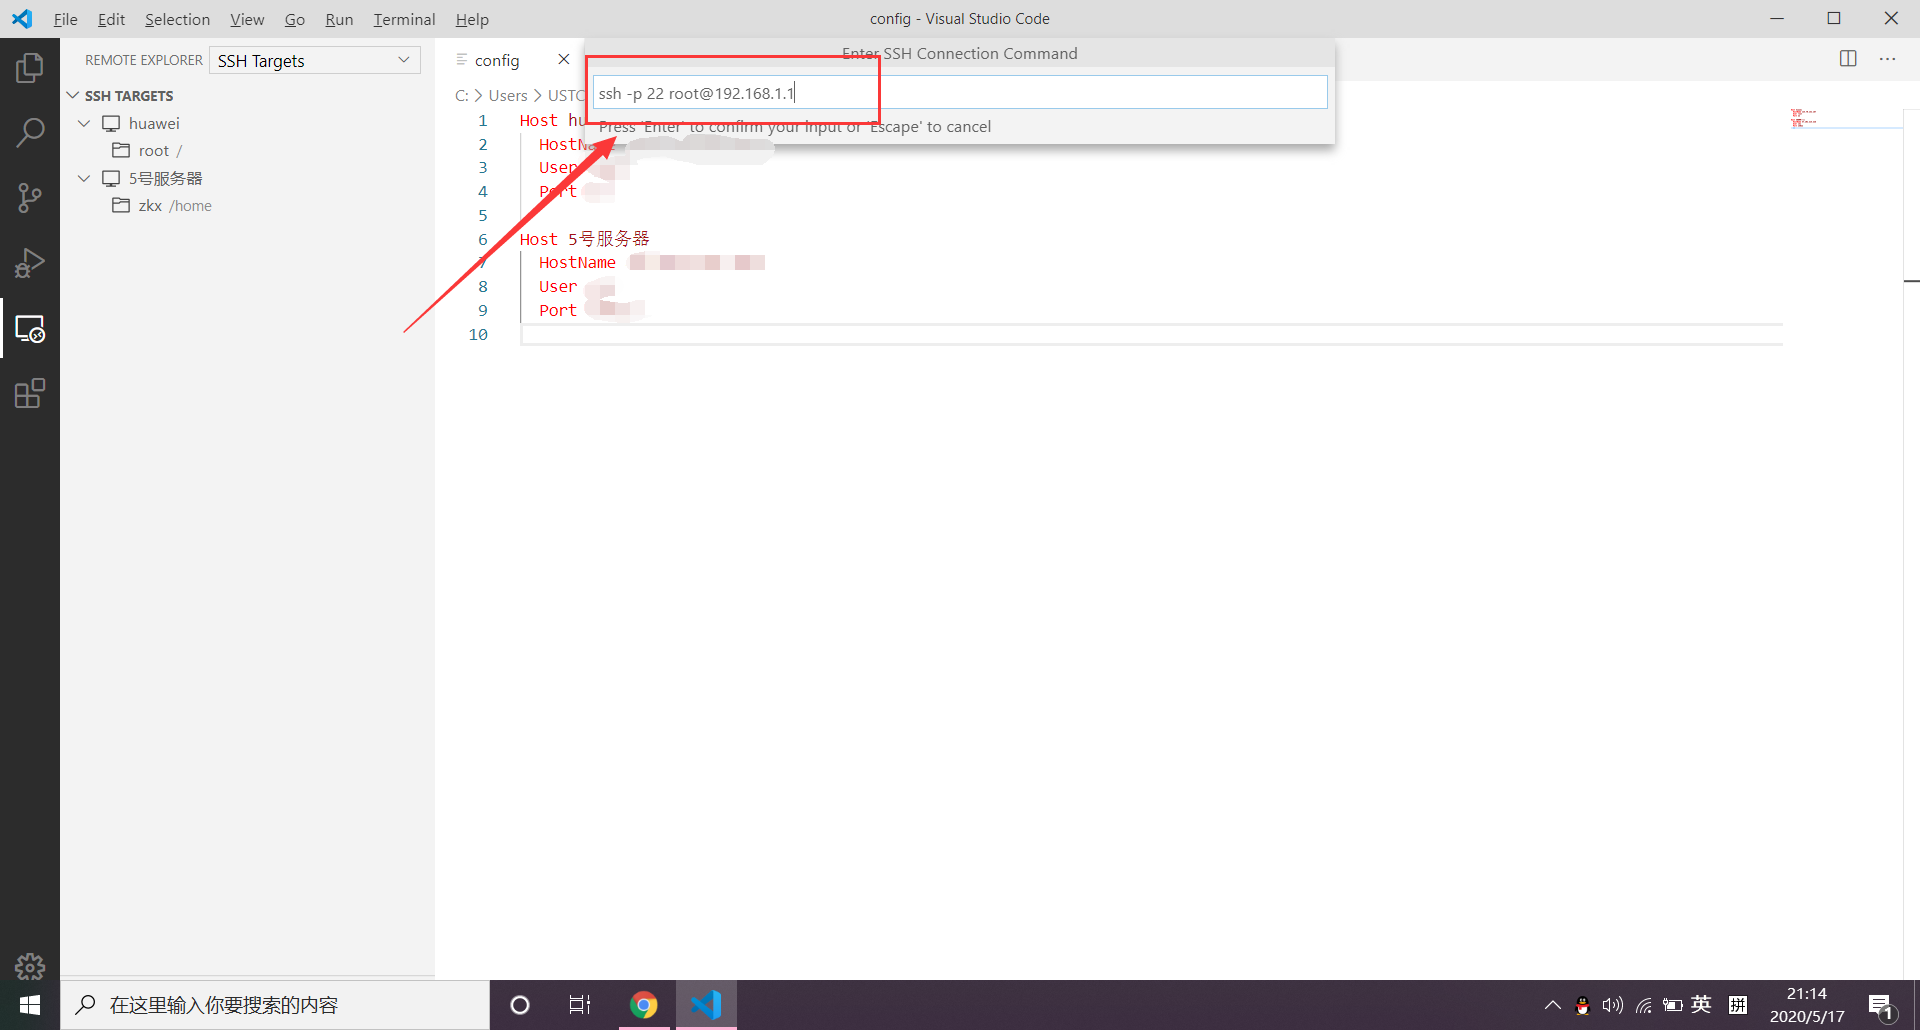The height and width of the screenshot is (1030, 1920).
Task: Click the REMOTE EXPLORER panel title
Action: pos(143,60)
